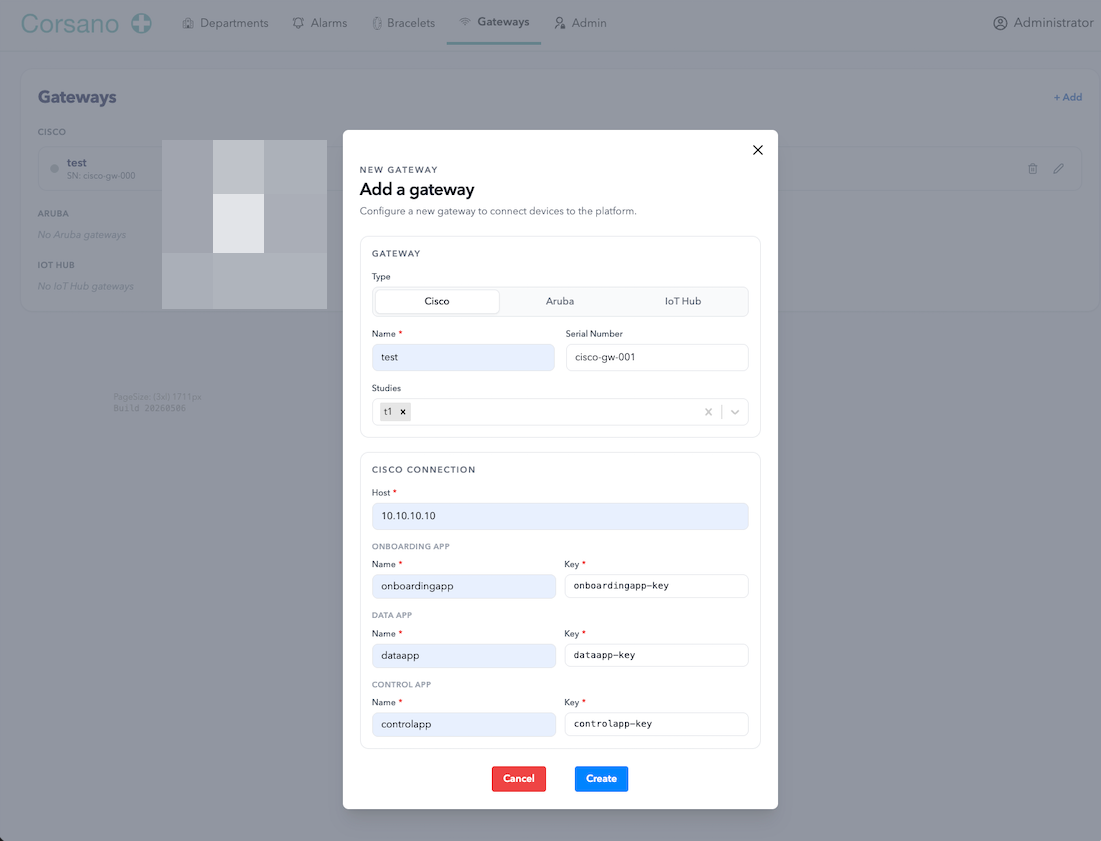The width and height of the screenshot is (1101, 841).
Task: Expand the Studies dropdown arrow
Action: (x=734, y=412)
